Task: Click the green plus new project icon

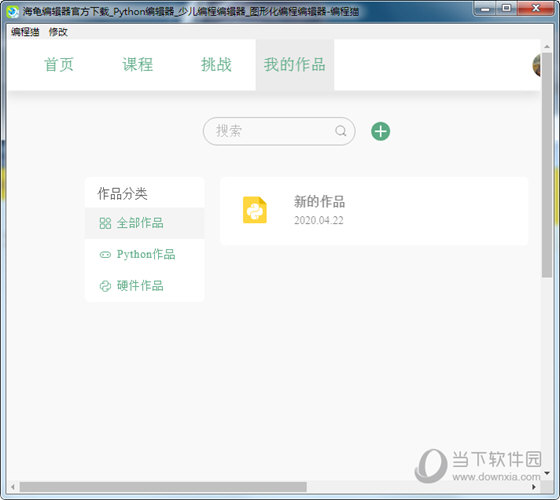Action: tap(380, 131)
